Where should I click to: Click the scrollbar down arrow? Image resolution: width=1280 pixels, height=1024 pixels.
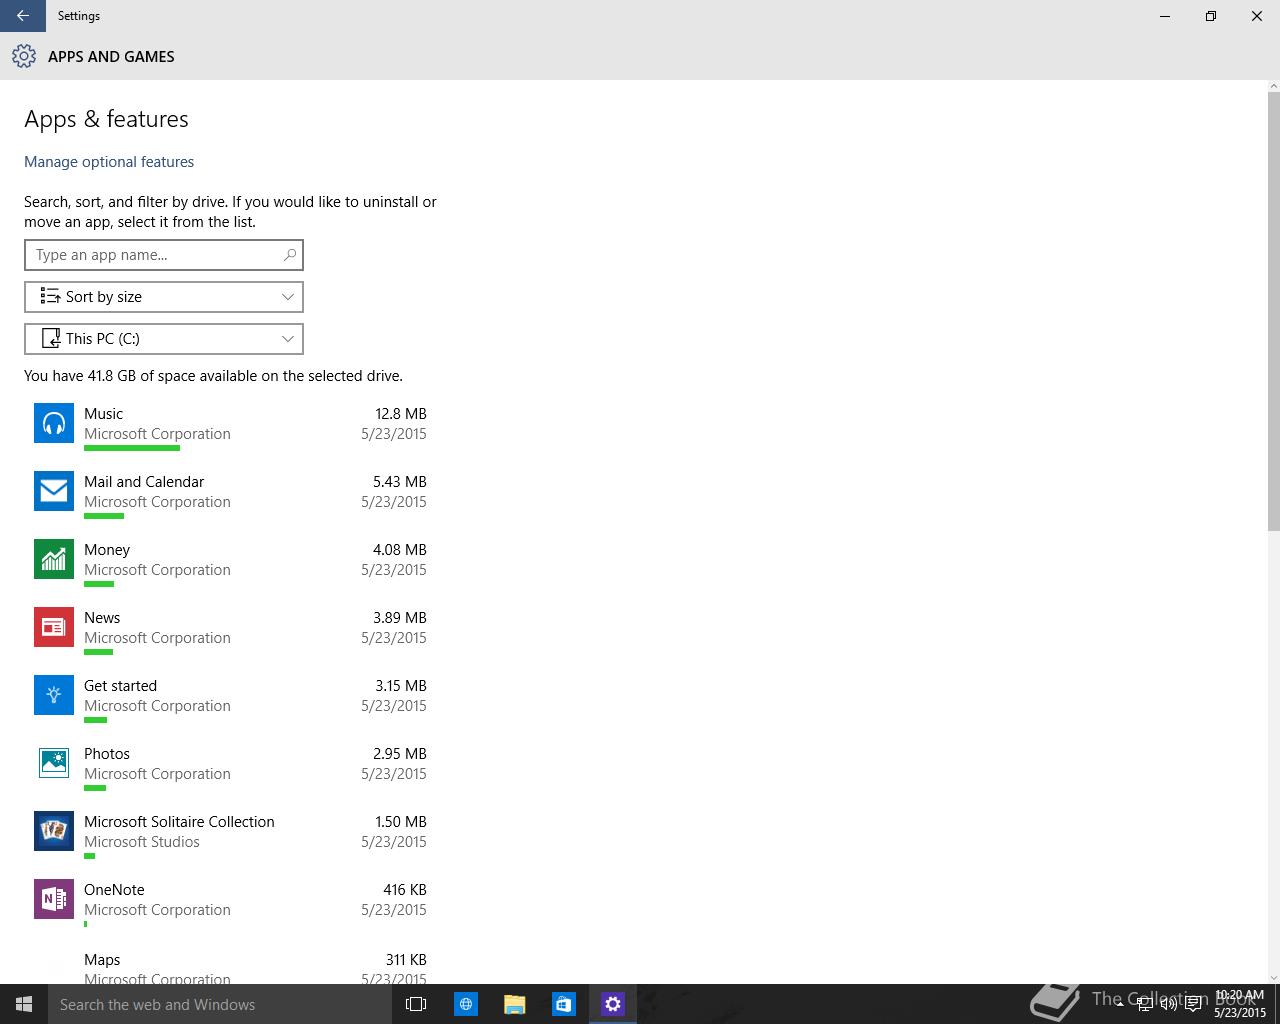(x=1273, y=977)
